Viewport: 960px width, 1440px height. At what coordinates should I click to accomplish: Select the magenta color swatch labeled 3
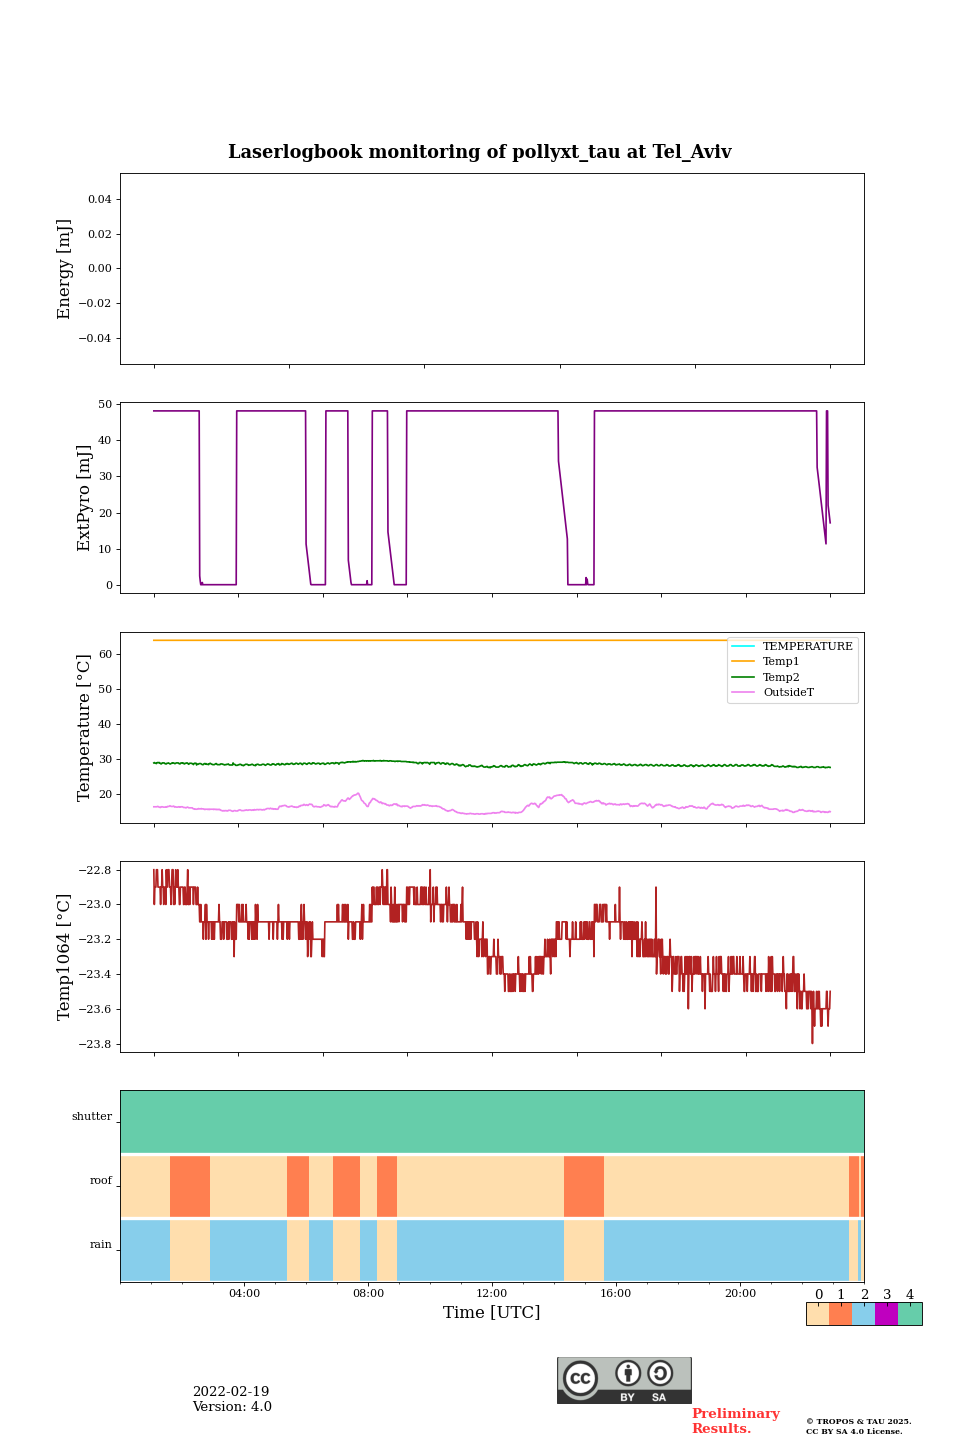[886, 1314]
